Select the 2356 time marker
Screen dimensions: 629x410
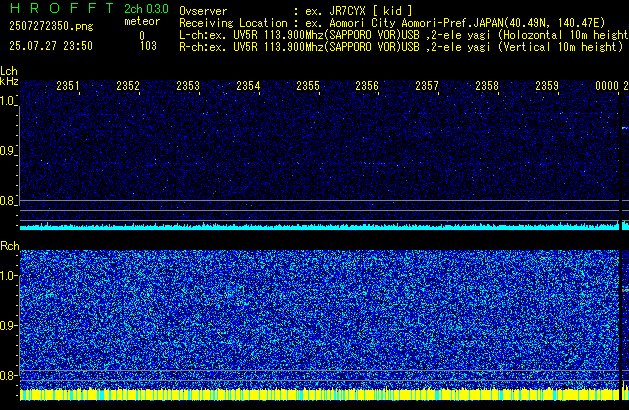367,86
